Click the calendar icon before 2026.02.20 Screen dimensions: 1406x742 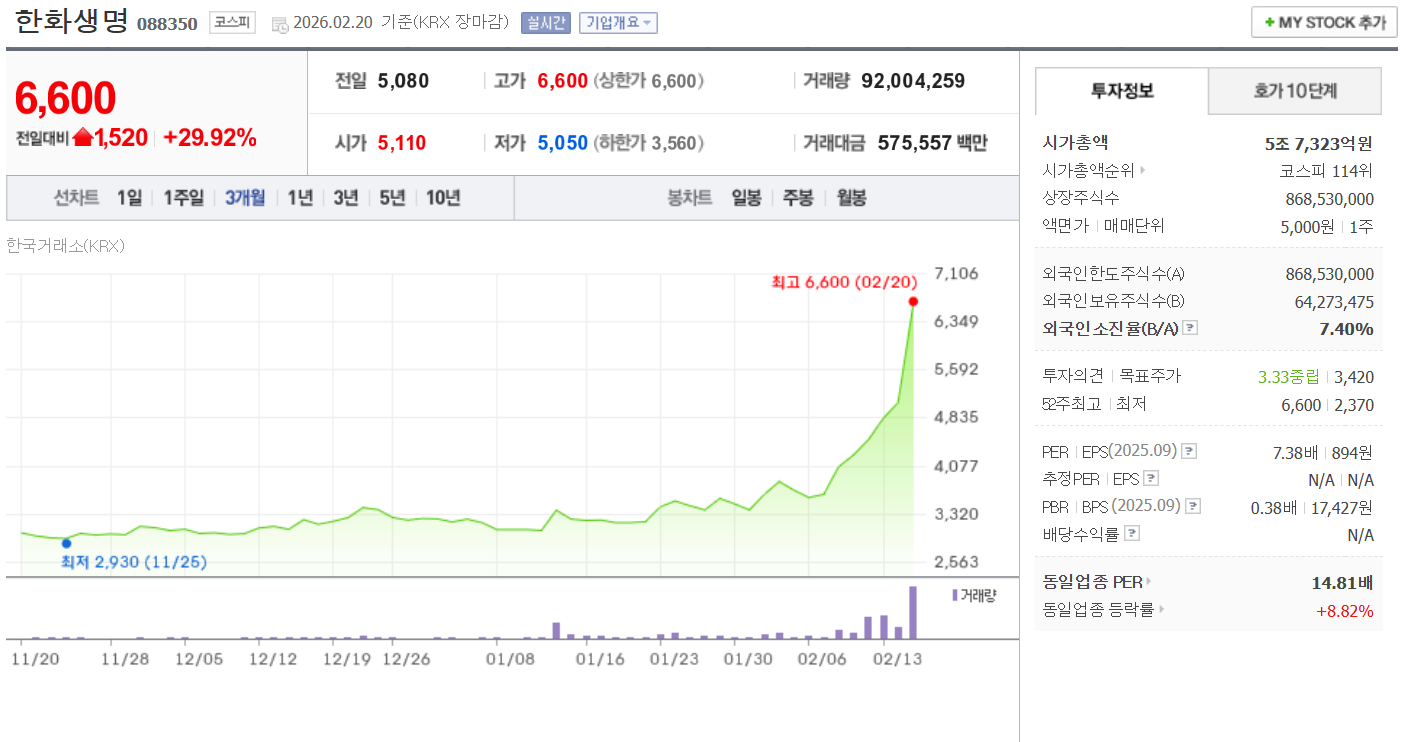(x=280, y=23)
